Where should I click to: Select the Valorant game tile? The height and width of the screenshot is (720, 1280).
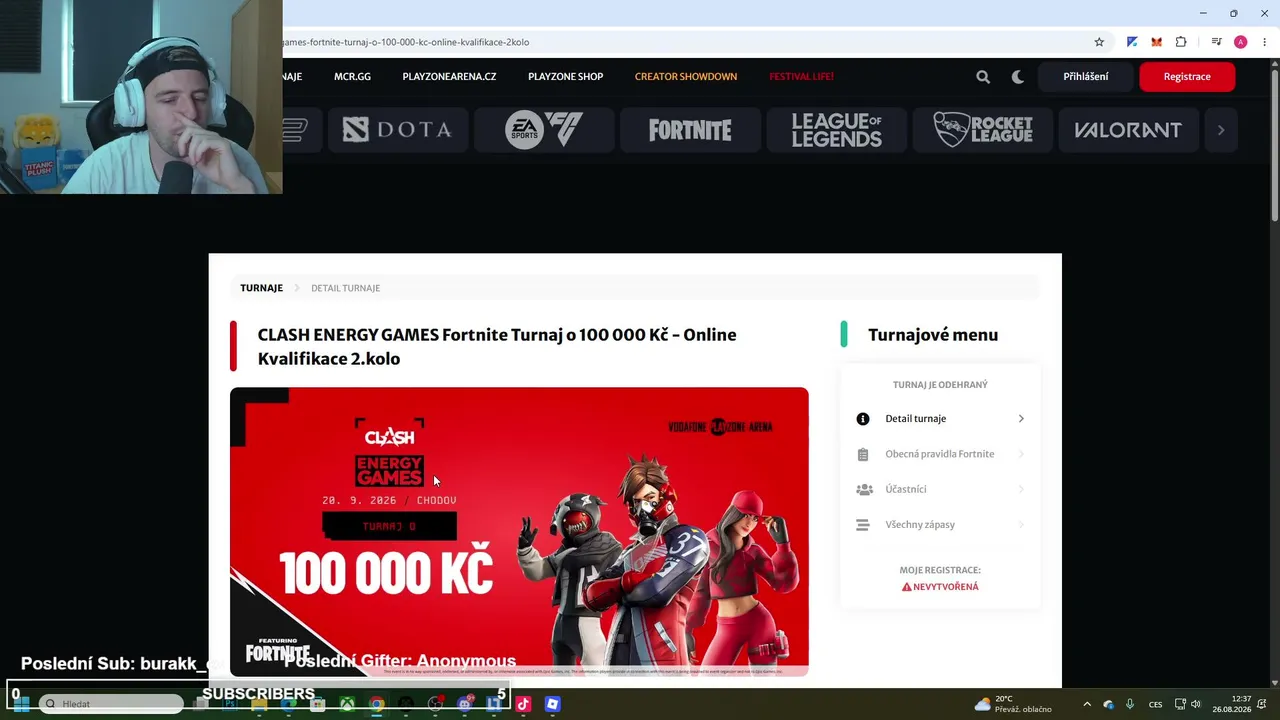coord(1128,130)
